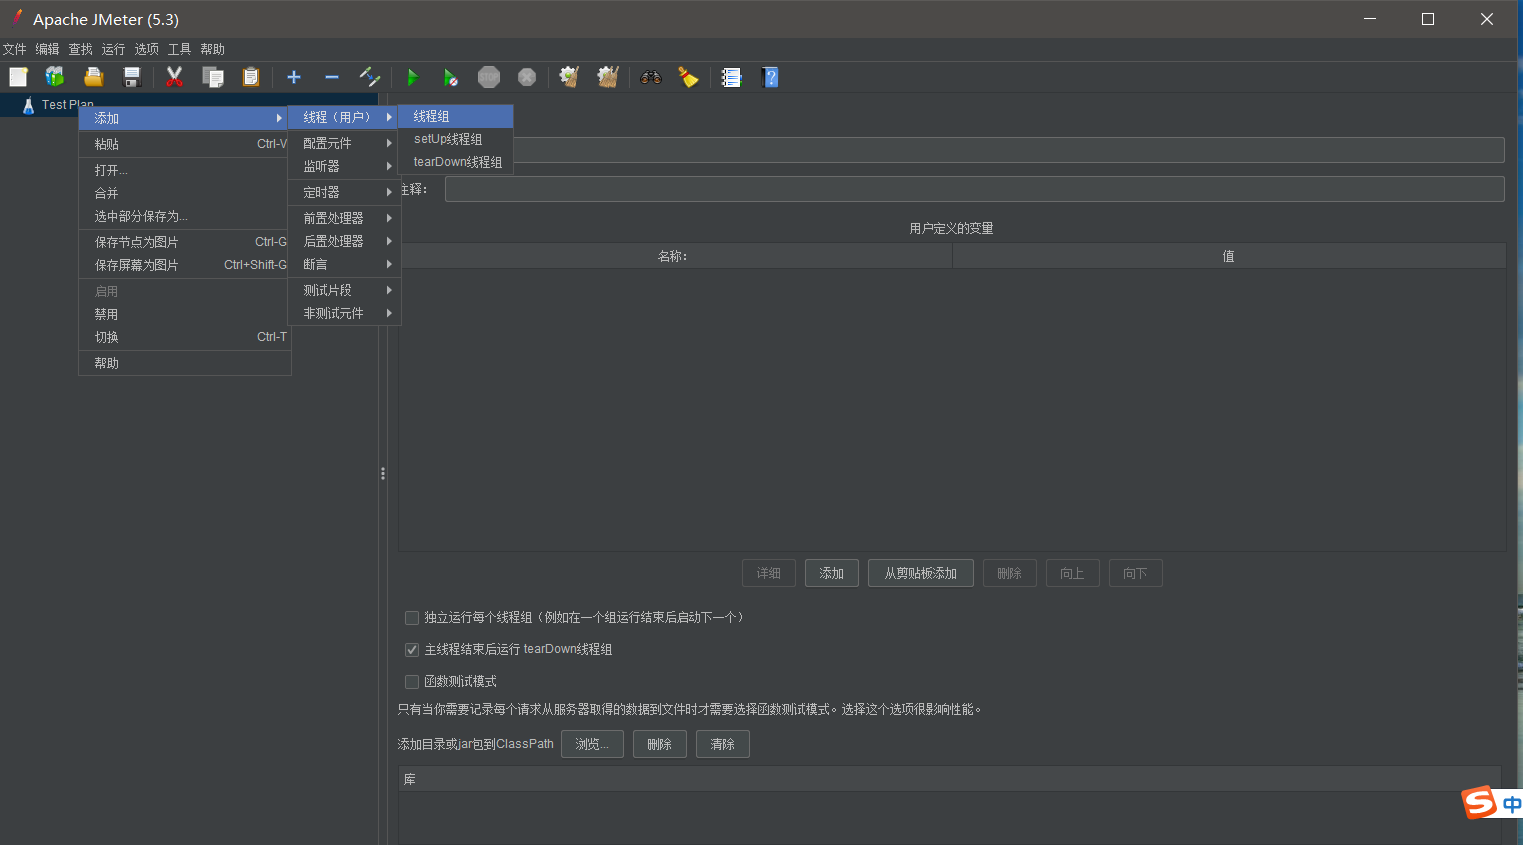1523x845 pixels.
Task: Click 从剪贴板添加 button
Action: 921,573
